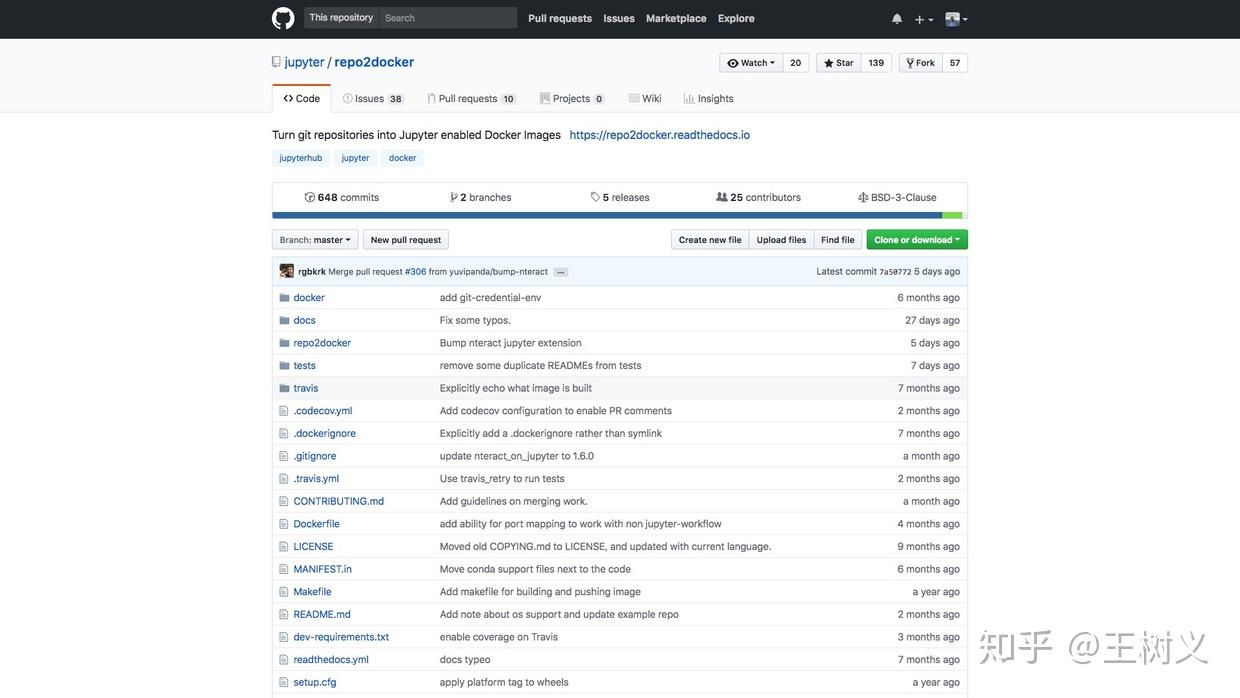Open the Insights tab
The width and height of the screenshot is (1240, 698).
[x=709, y=99]
